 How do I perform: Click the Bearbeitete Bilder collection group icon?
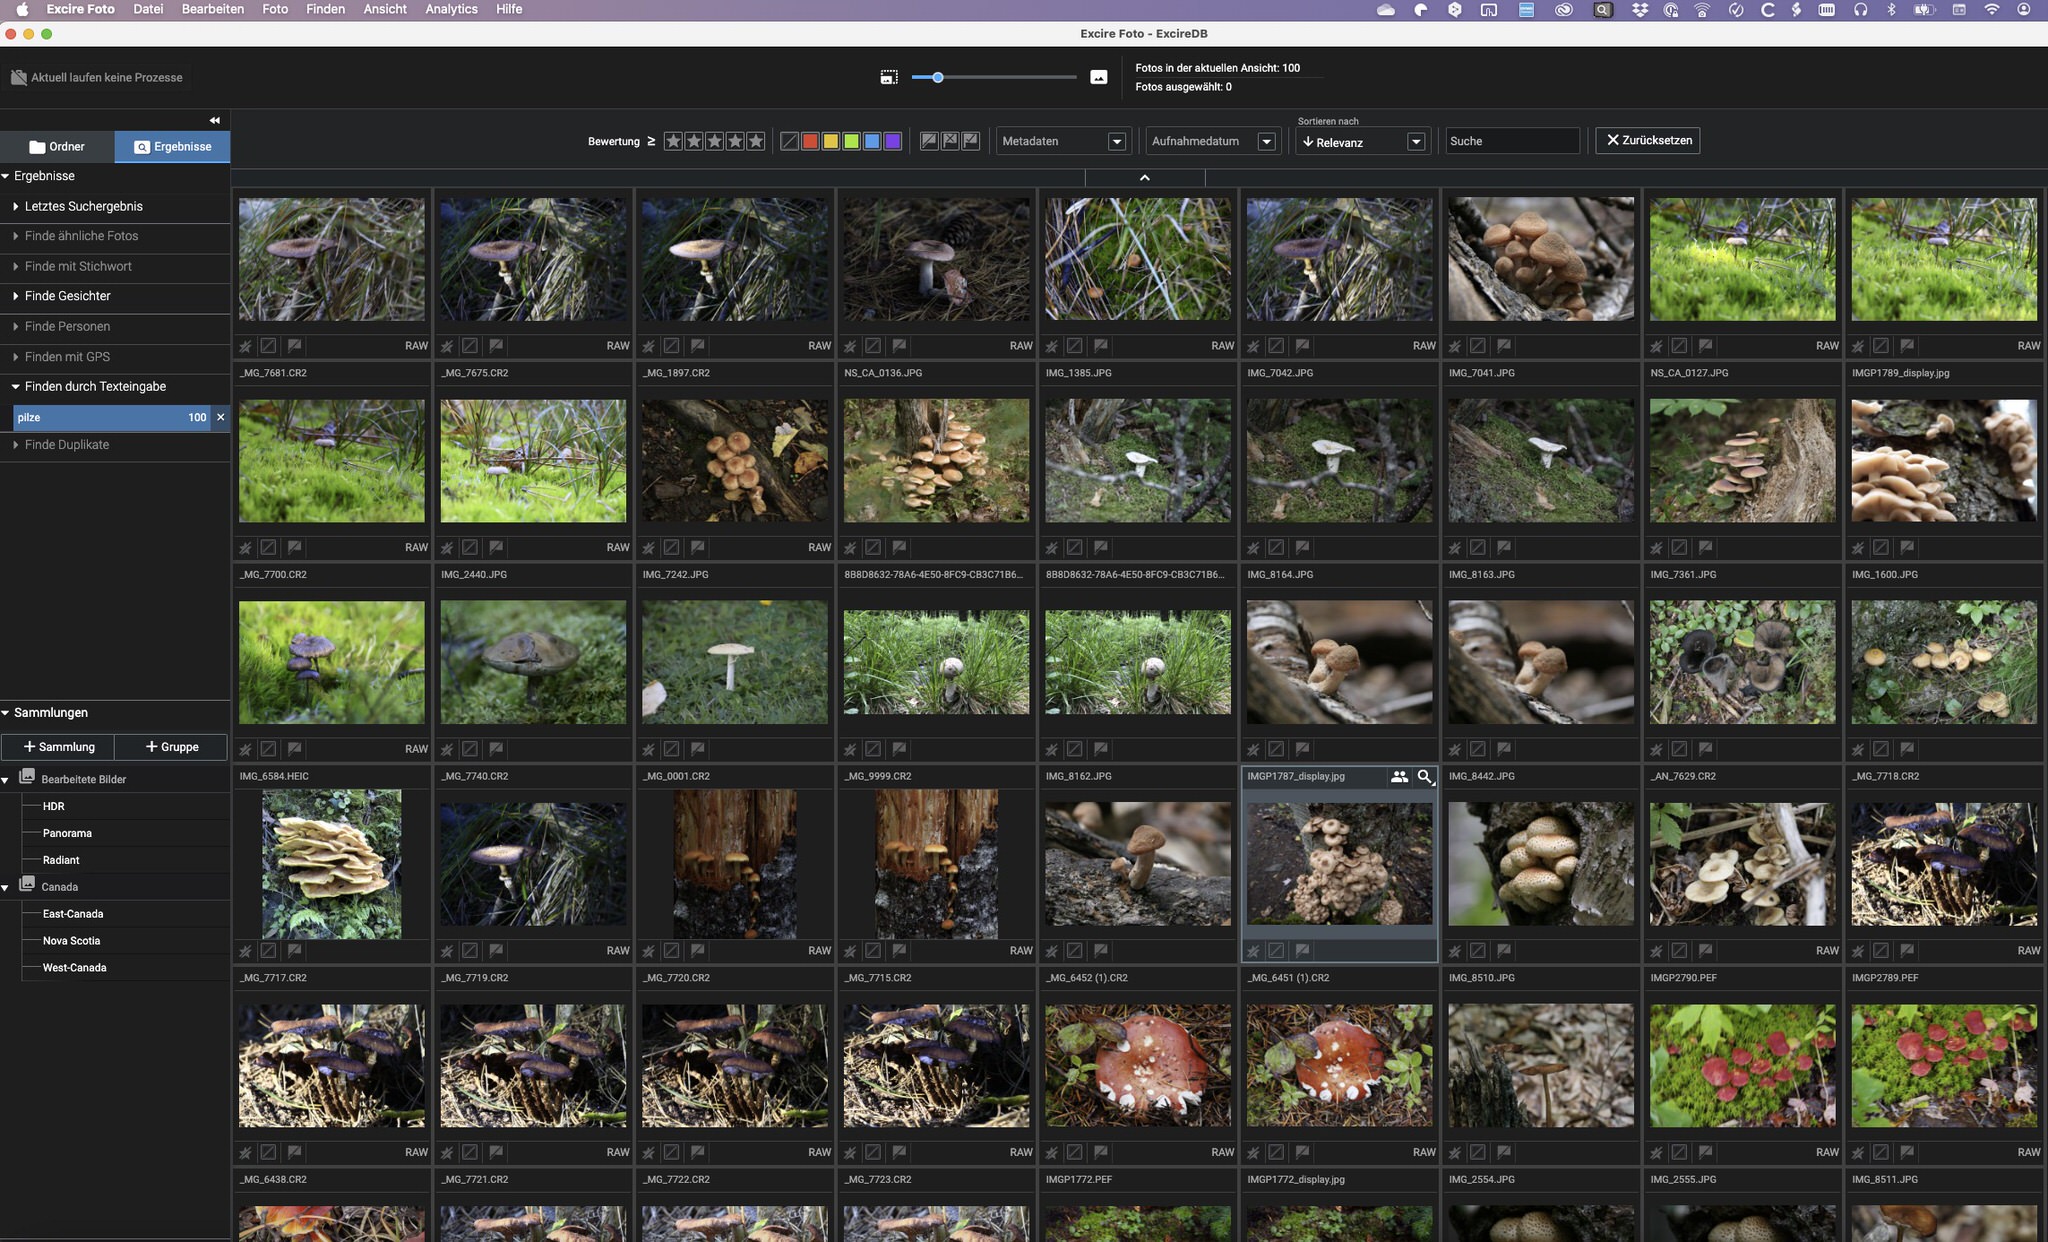point(27,777)
